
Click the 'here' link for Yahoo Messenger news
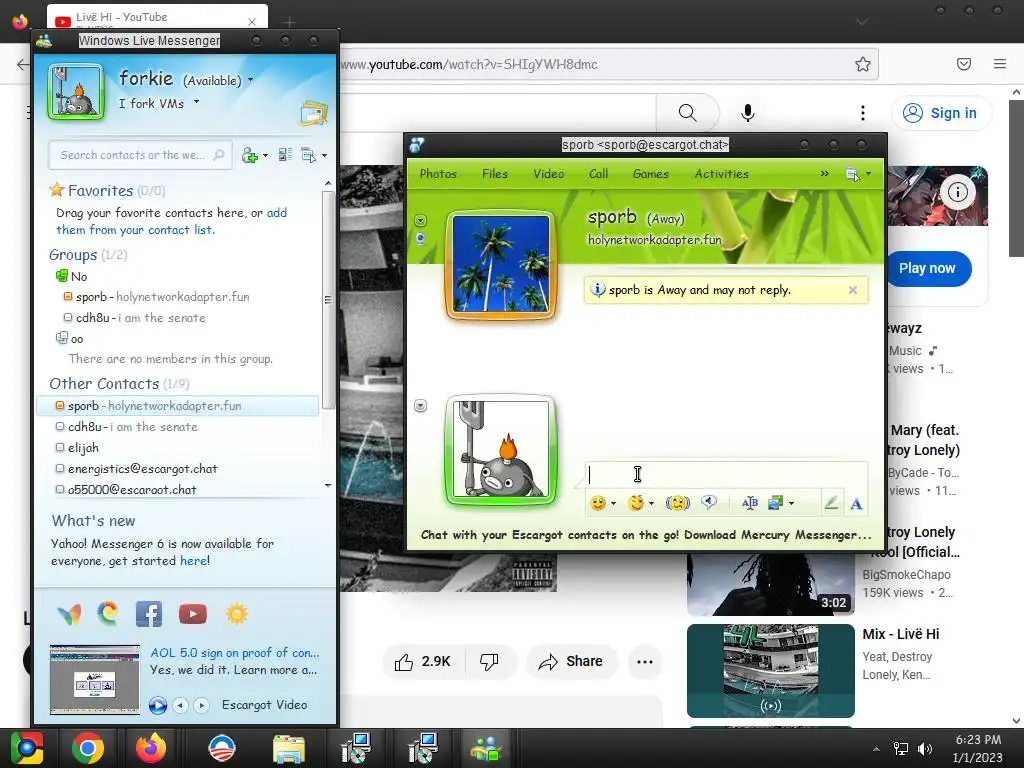(x=193, y=560)
